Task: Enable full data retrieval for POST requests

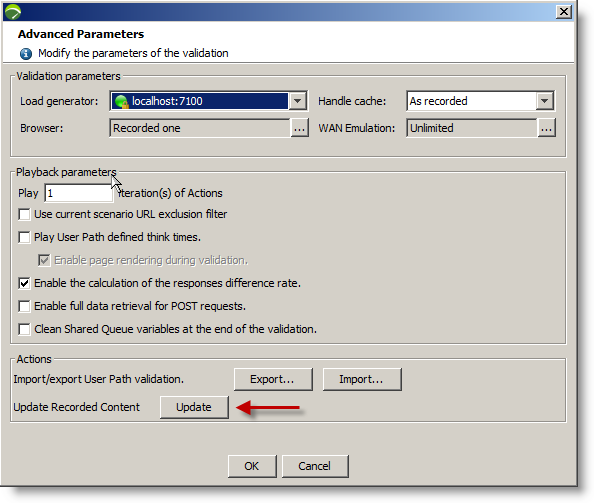Action: 24,306
